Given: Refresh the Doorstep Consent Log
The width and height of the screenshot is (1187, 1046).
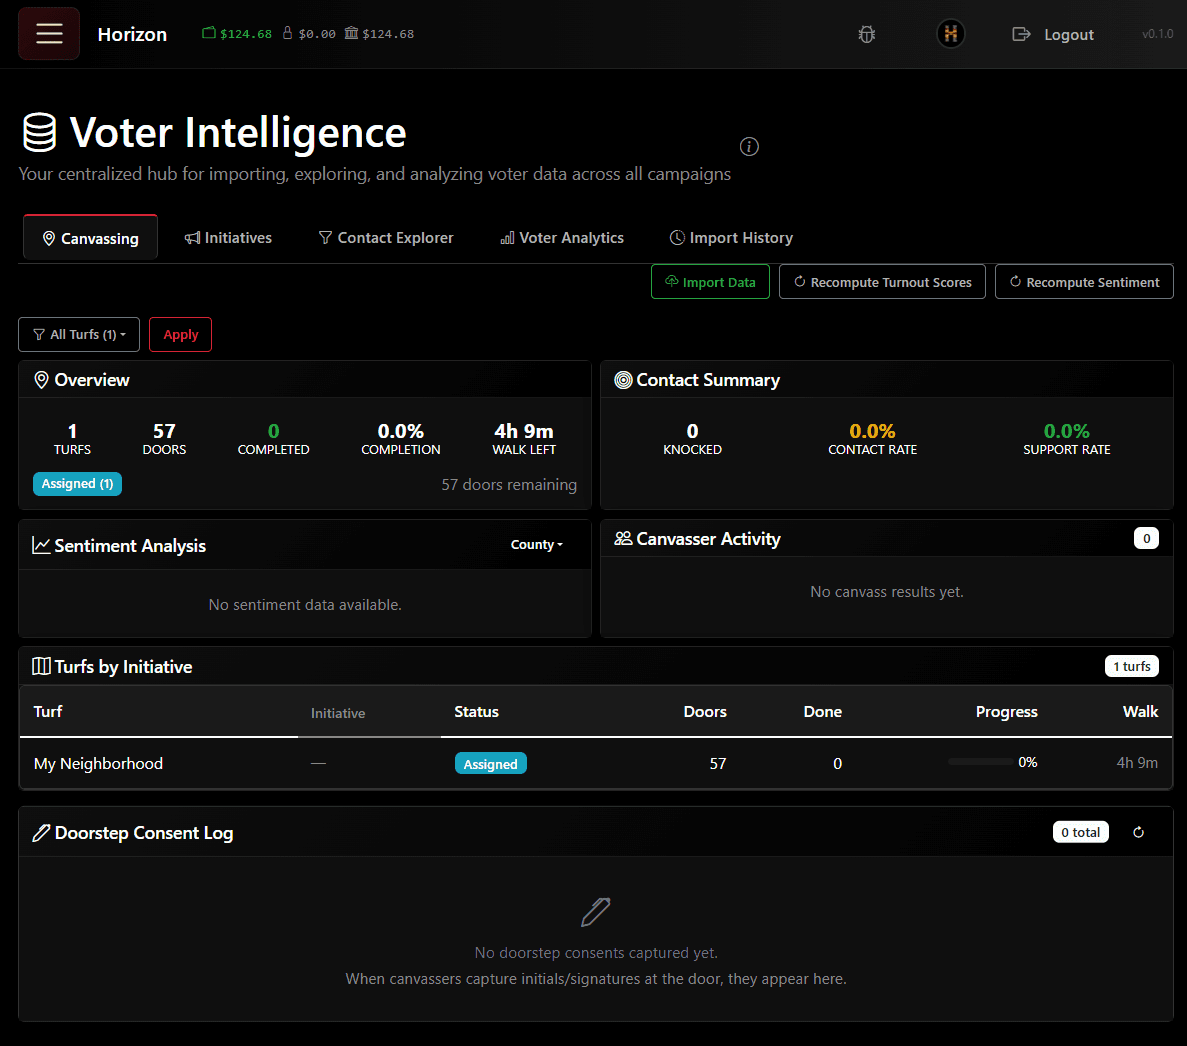Looking at the screenshot, I should click(x=1139, y=833).
